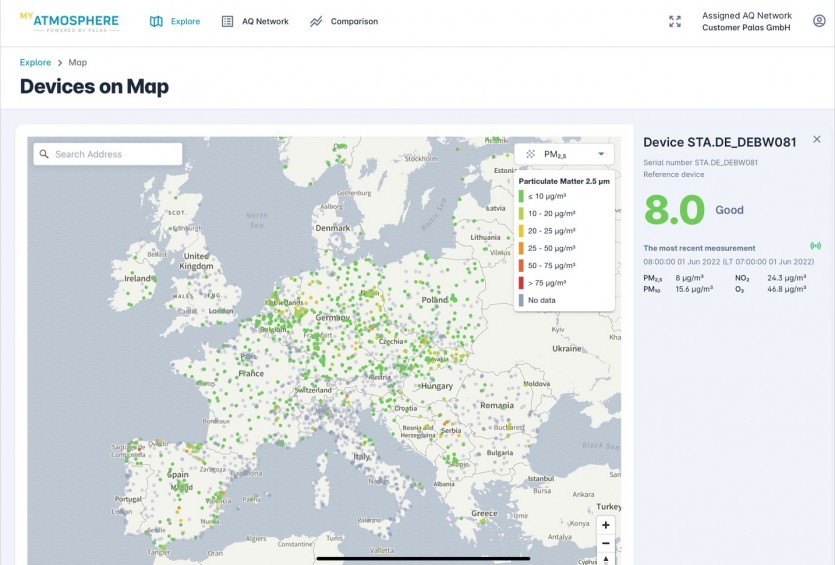Click the search magnifier icon
This screenshot has height=565, width=835.
tap(44, 154)
